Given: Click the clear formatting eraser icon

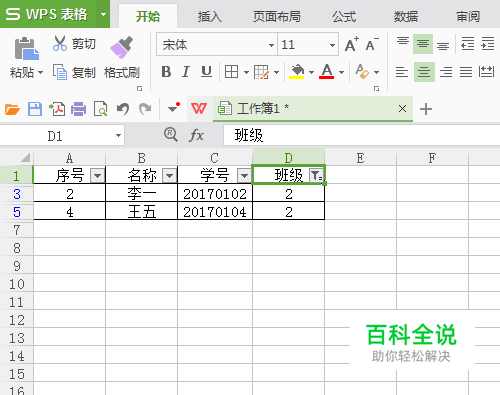Looking at the screenshot, I should (x=362, y=72).
